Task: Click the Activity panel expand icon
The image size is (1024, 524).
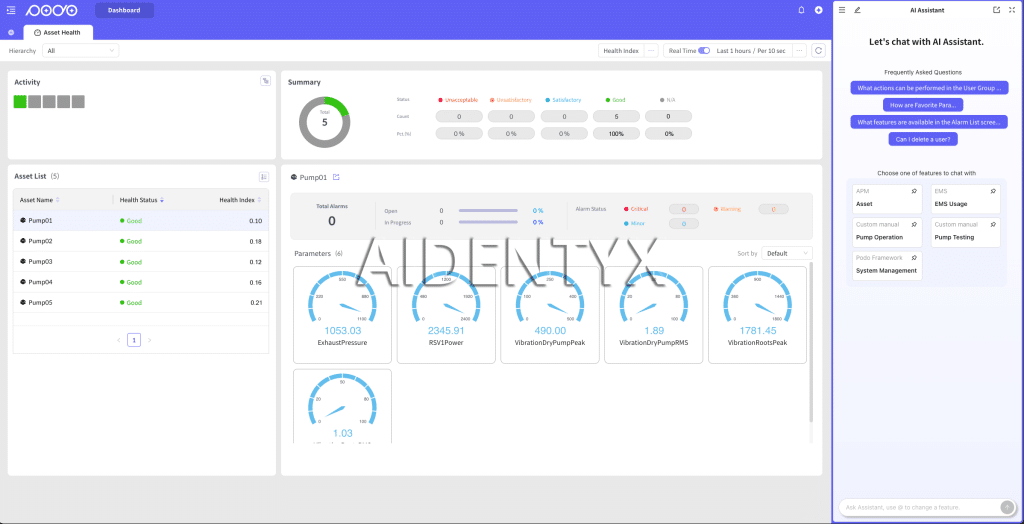Action: 265,81
